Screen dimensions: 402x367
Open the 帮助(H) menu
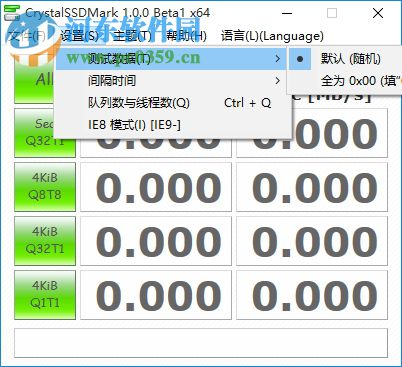point(186,36)
